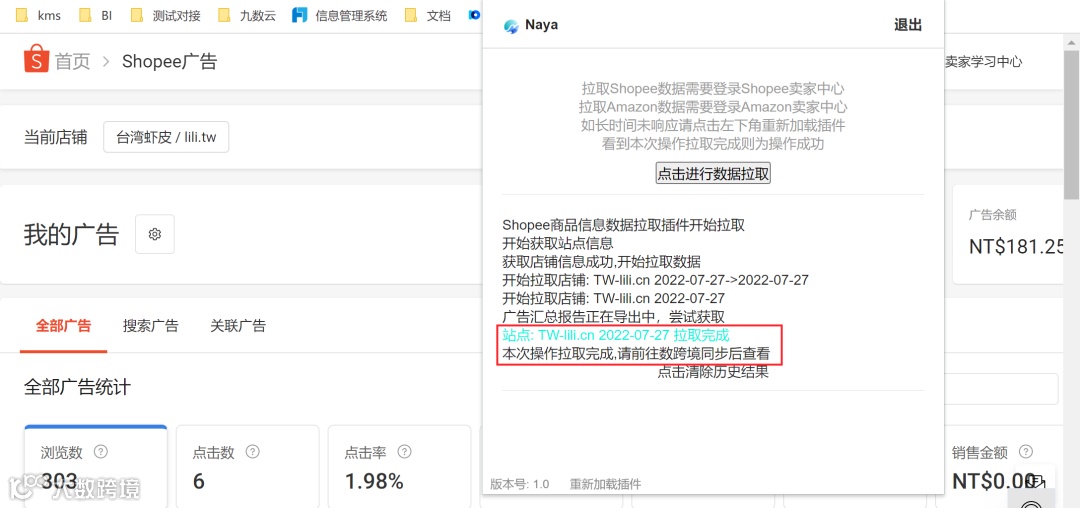
Task: Go to 首页 breadcrumb link
Action: (73, 61)
